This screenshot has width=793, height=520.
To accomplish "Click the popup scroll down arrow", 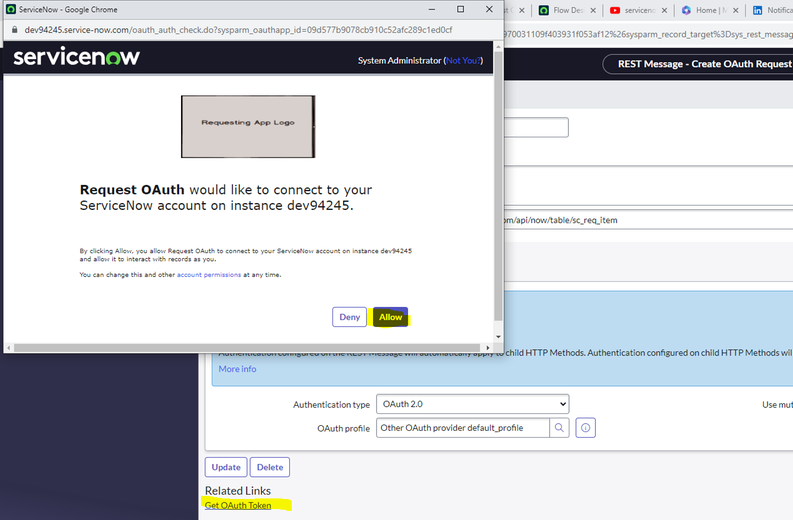I will point(498,337).
